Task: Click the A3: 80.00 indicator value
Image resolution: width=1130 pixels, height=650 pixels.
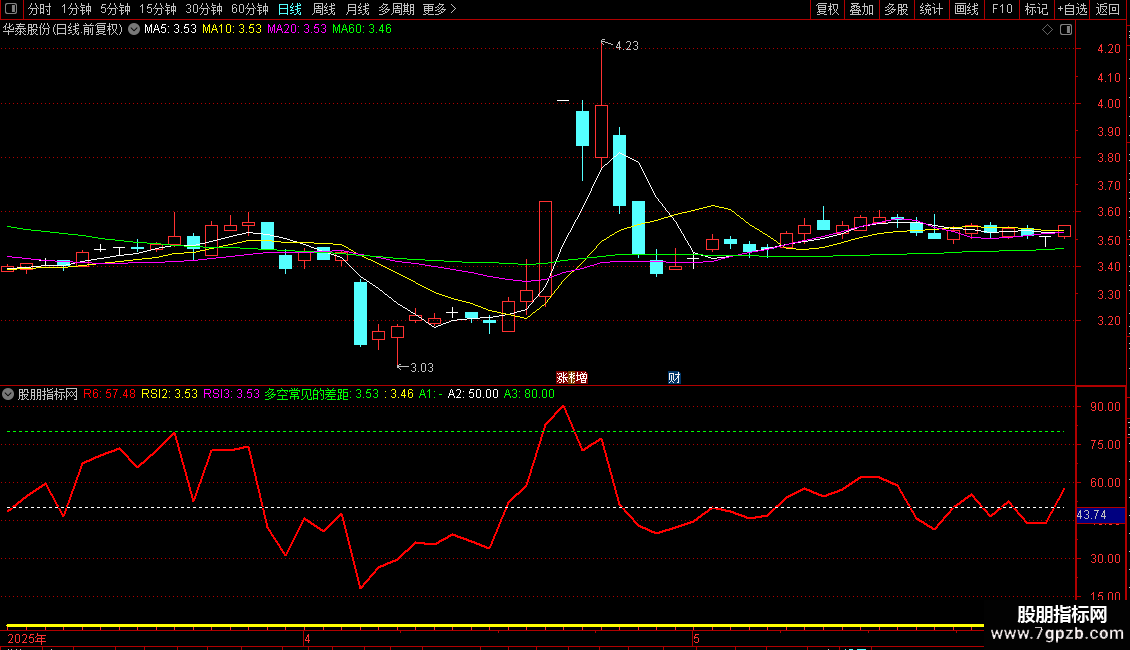Action: [x=529, y=394]
